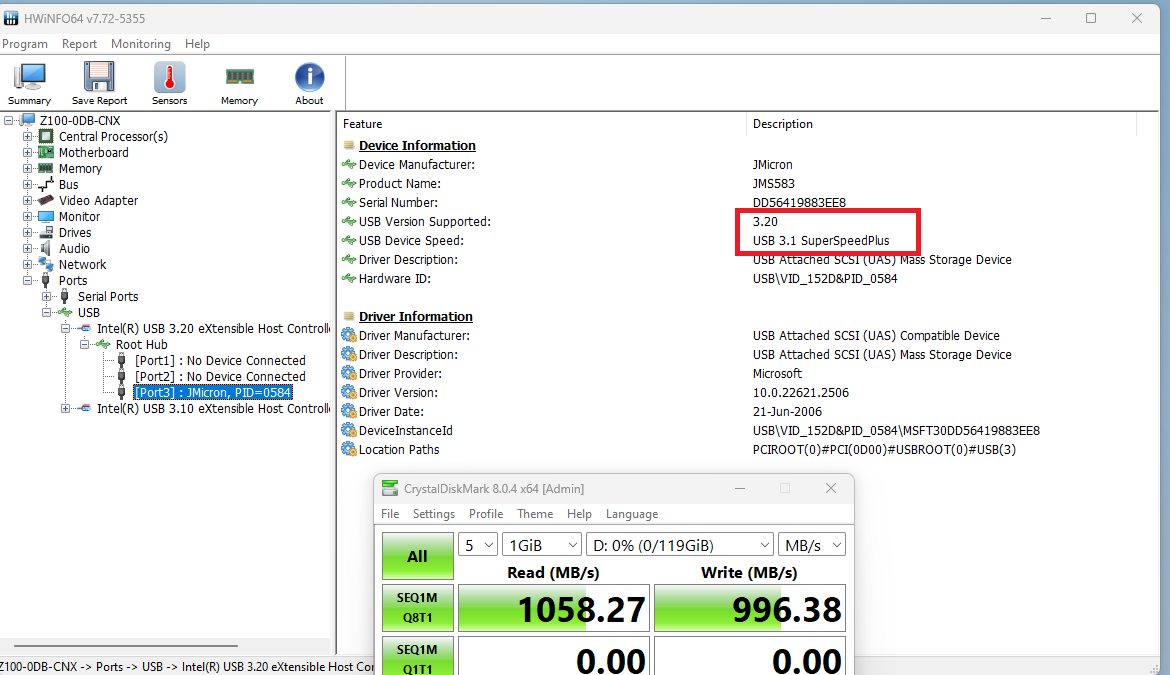Collapse the Root Hub node
1170x675 pixels.
point(84,345)
